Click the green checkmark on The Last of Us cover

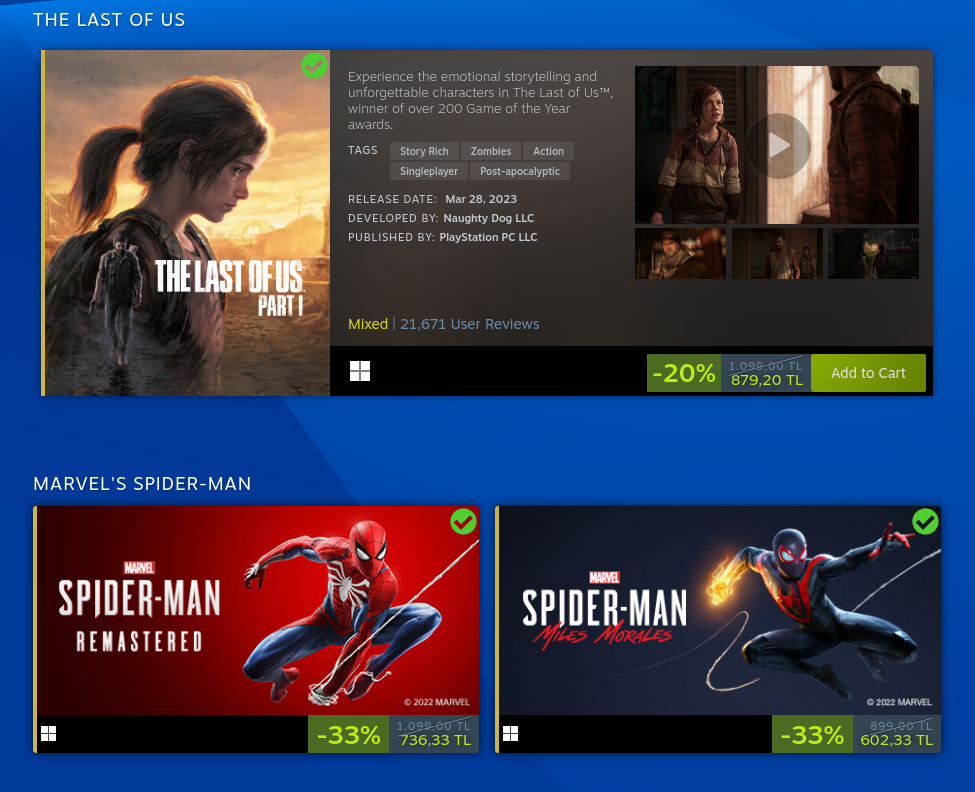tap(314, 65)
